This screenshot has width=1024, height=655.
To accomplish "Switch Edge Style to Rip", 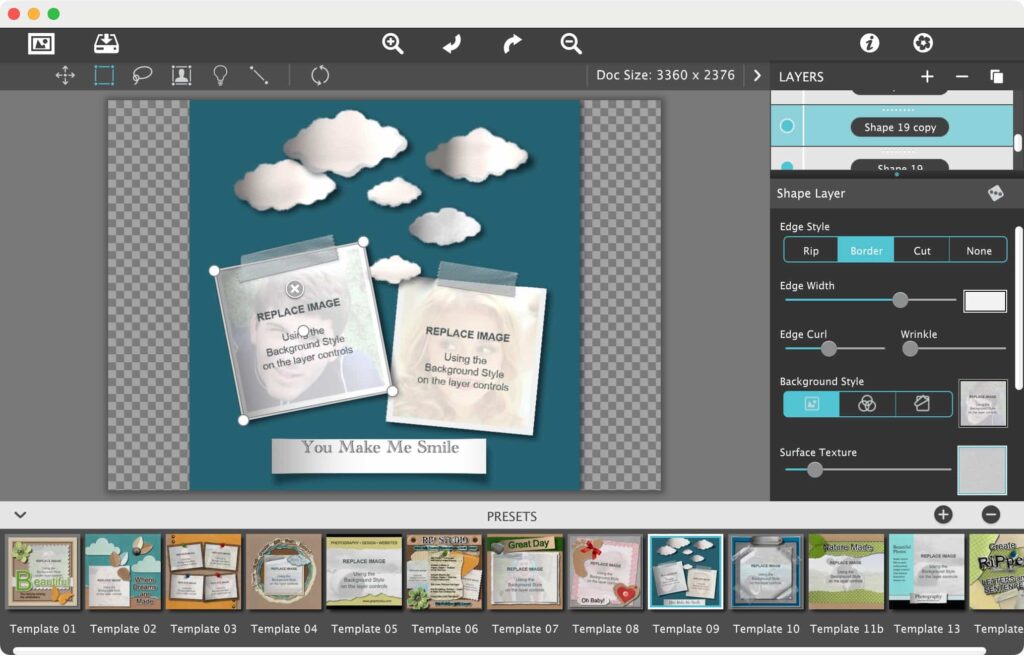I will tap(810, 250).
